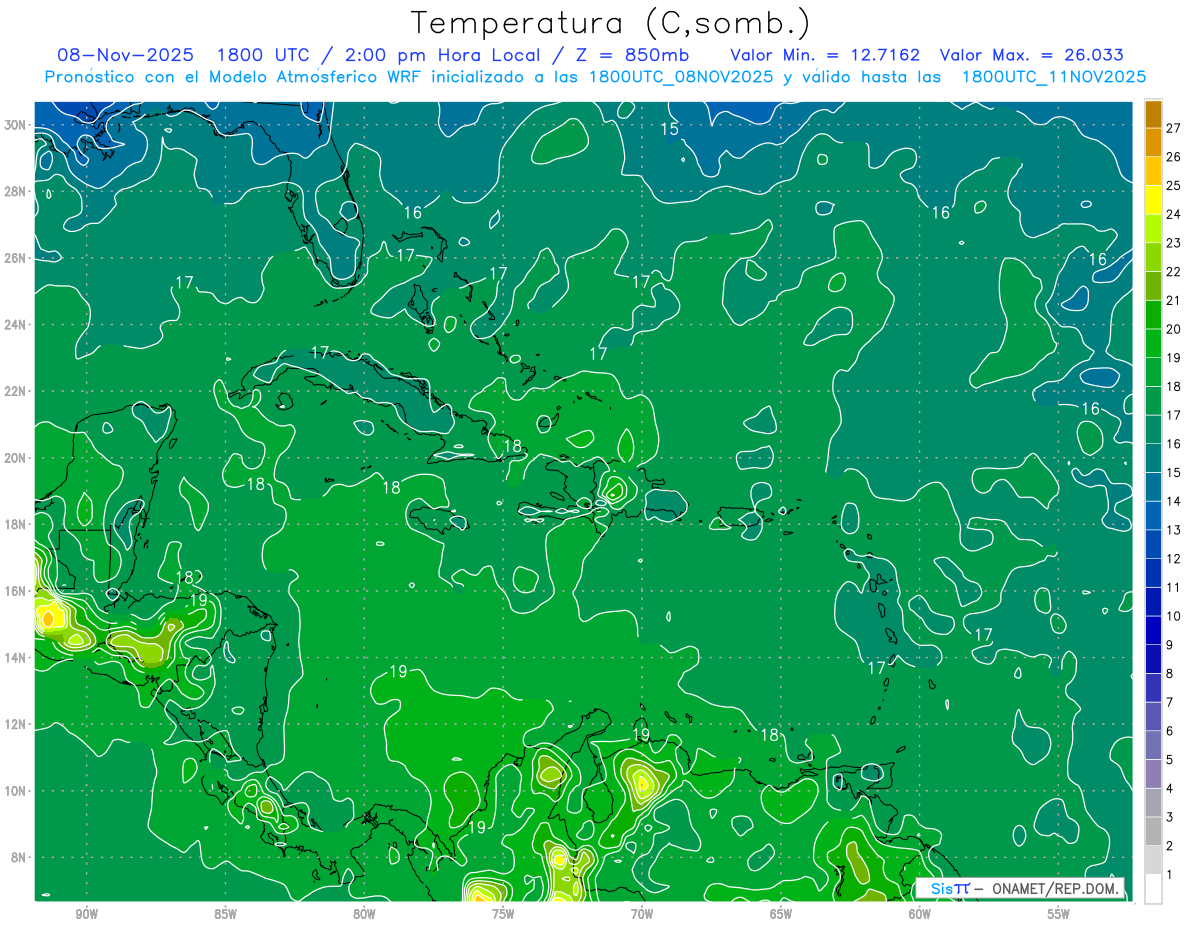Click the "85W" longitude axis label

tap(226, 914)
